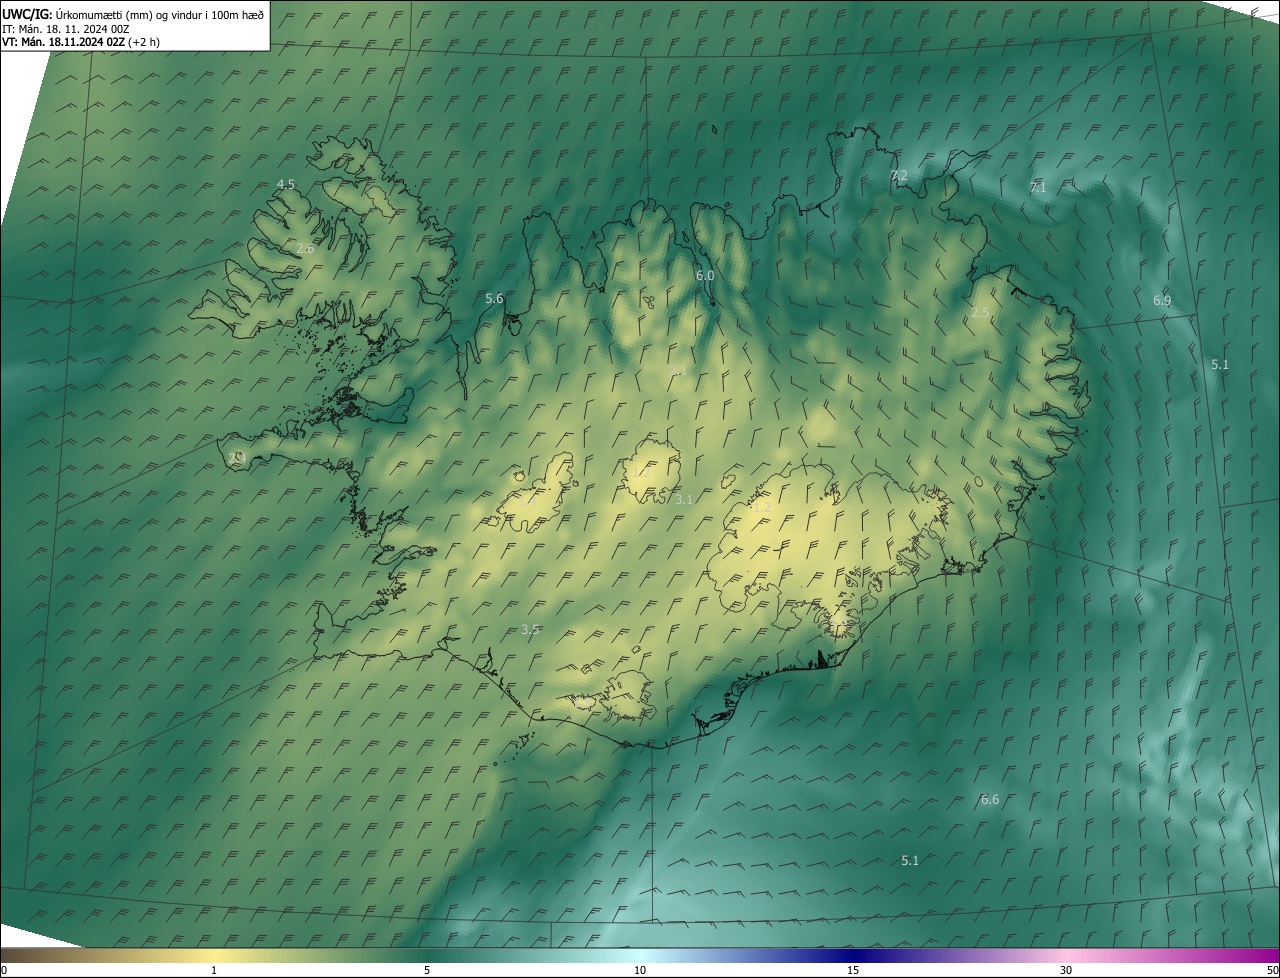1280x978 pixels.
Task: Click the '50' tick label on the color scale
Action: tap(1272, 970)
